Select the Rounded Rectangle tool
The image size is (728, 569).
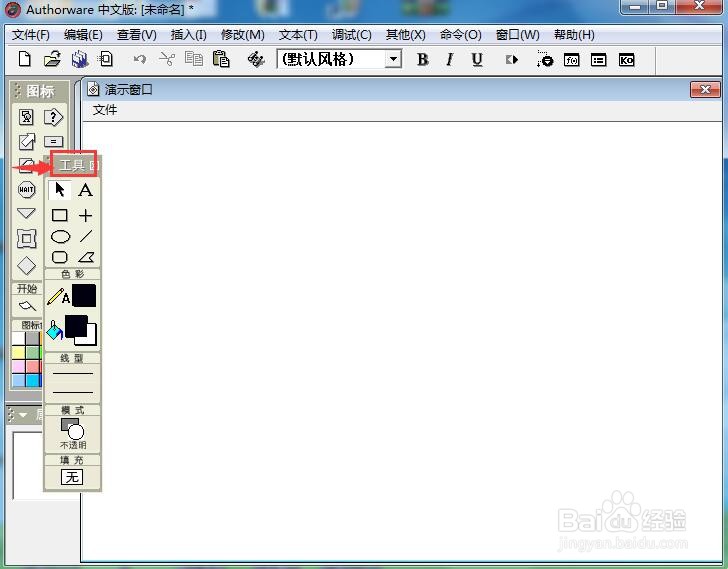(59, 257)
